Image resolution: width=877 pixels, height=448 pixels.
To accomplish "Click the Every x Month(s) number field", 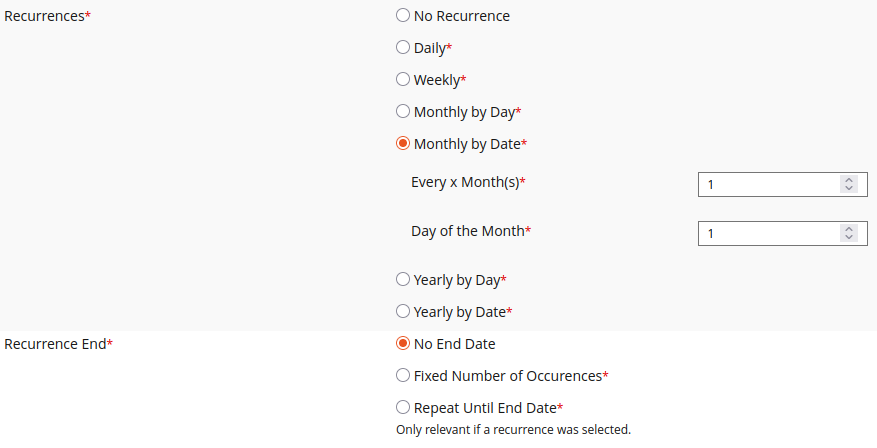I will coord(765,184).
